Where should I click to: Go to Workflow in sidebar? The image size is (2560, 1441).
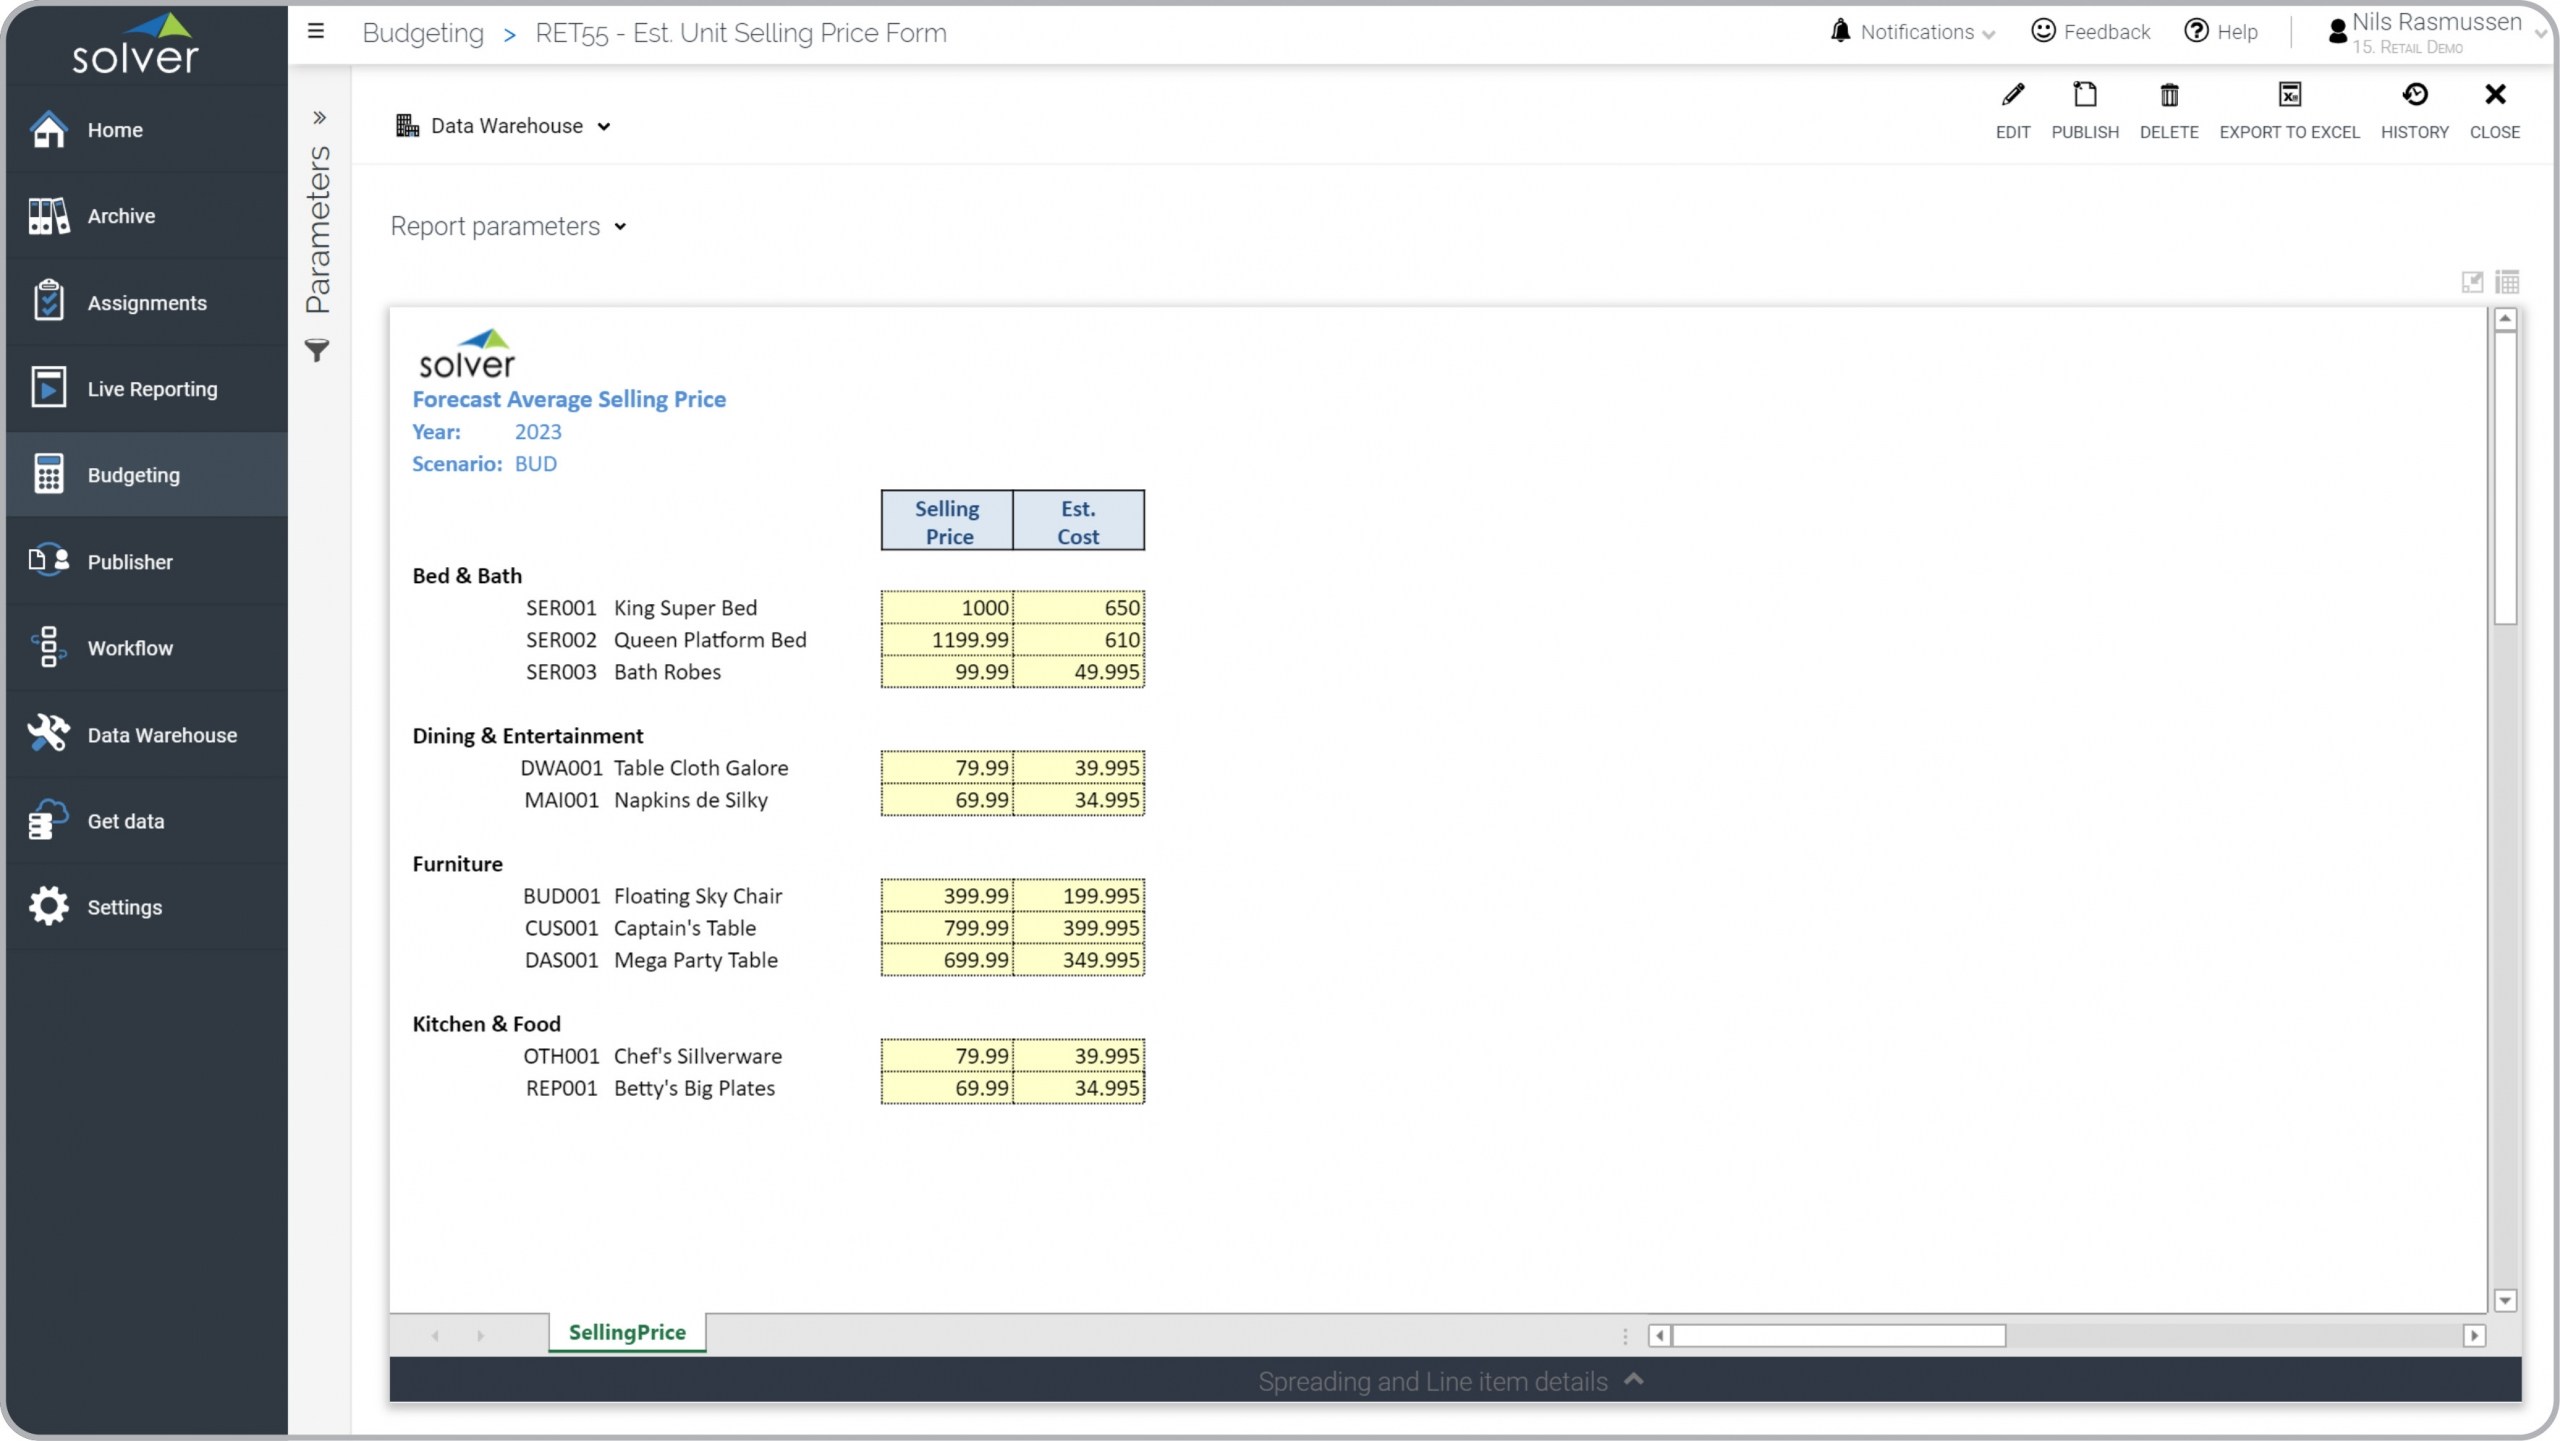point(129,648)
